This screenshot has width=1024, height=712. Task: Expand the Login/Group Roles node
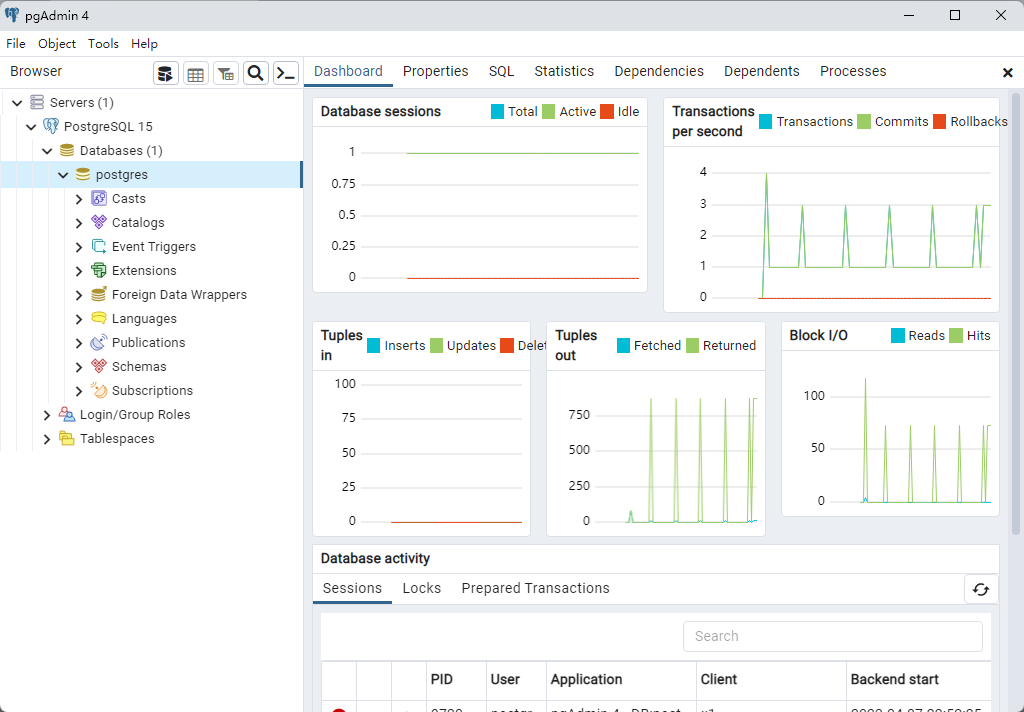point(47,415)
